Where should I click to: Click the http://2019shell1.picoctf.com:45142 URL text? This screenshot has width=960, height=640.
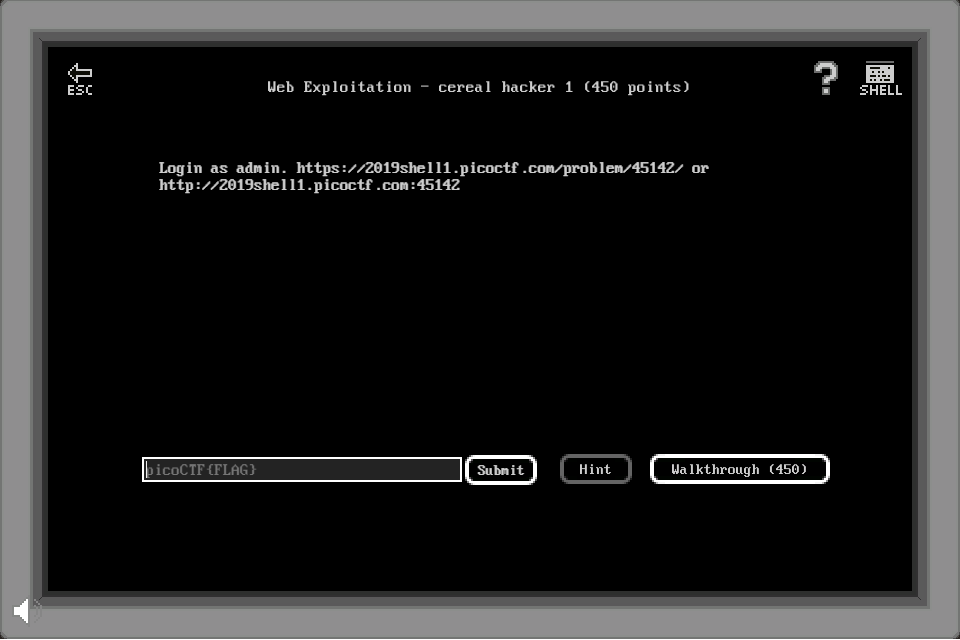309,185
